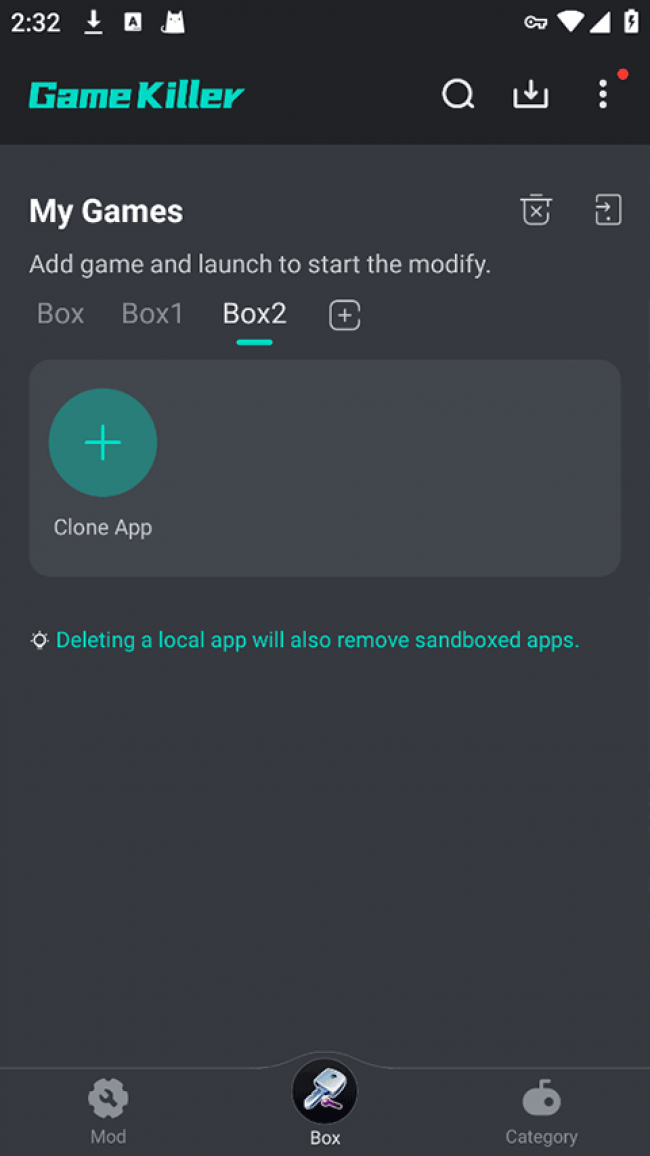Open the Mod section wrench icon

coord(108,1099)
